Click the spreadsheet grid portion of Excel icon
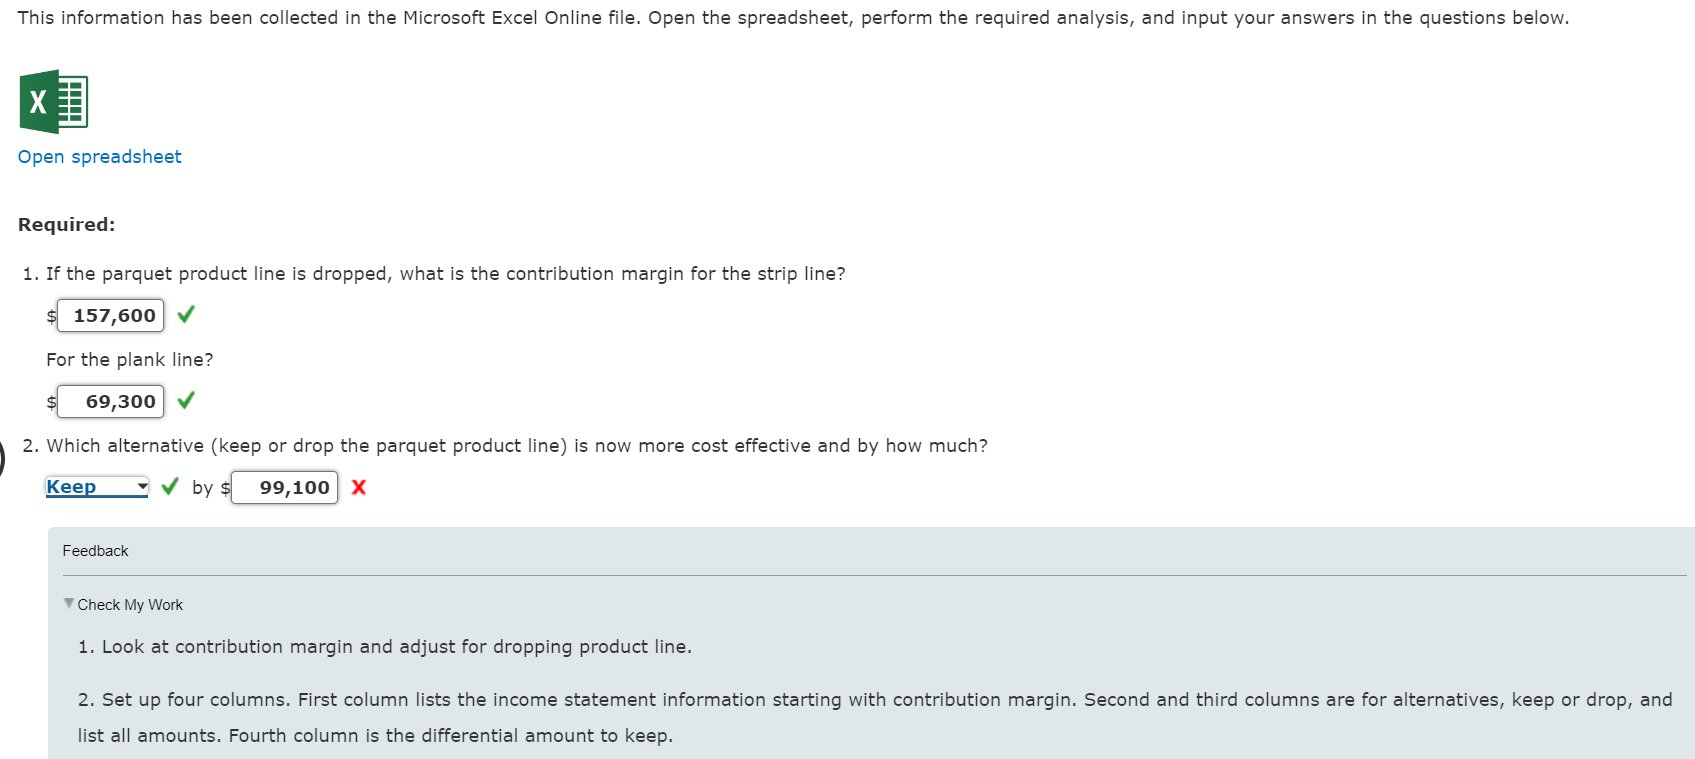 72,100
